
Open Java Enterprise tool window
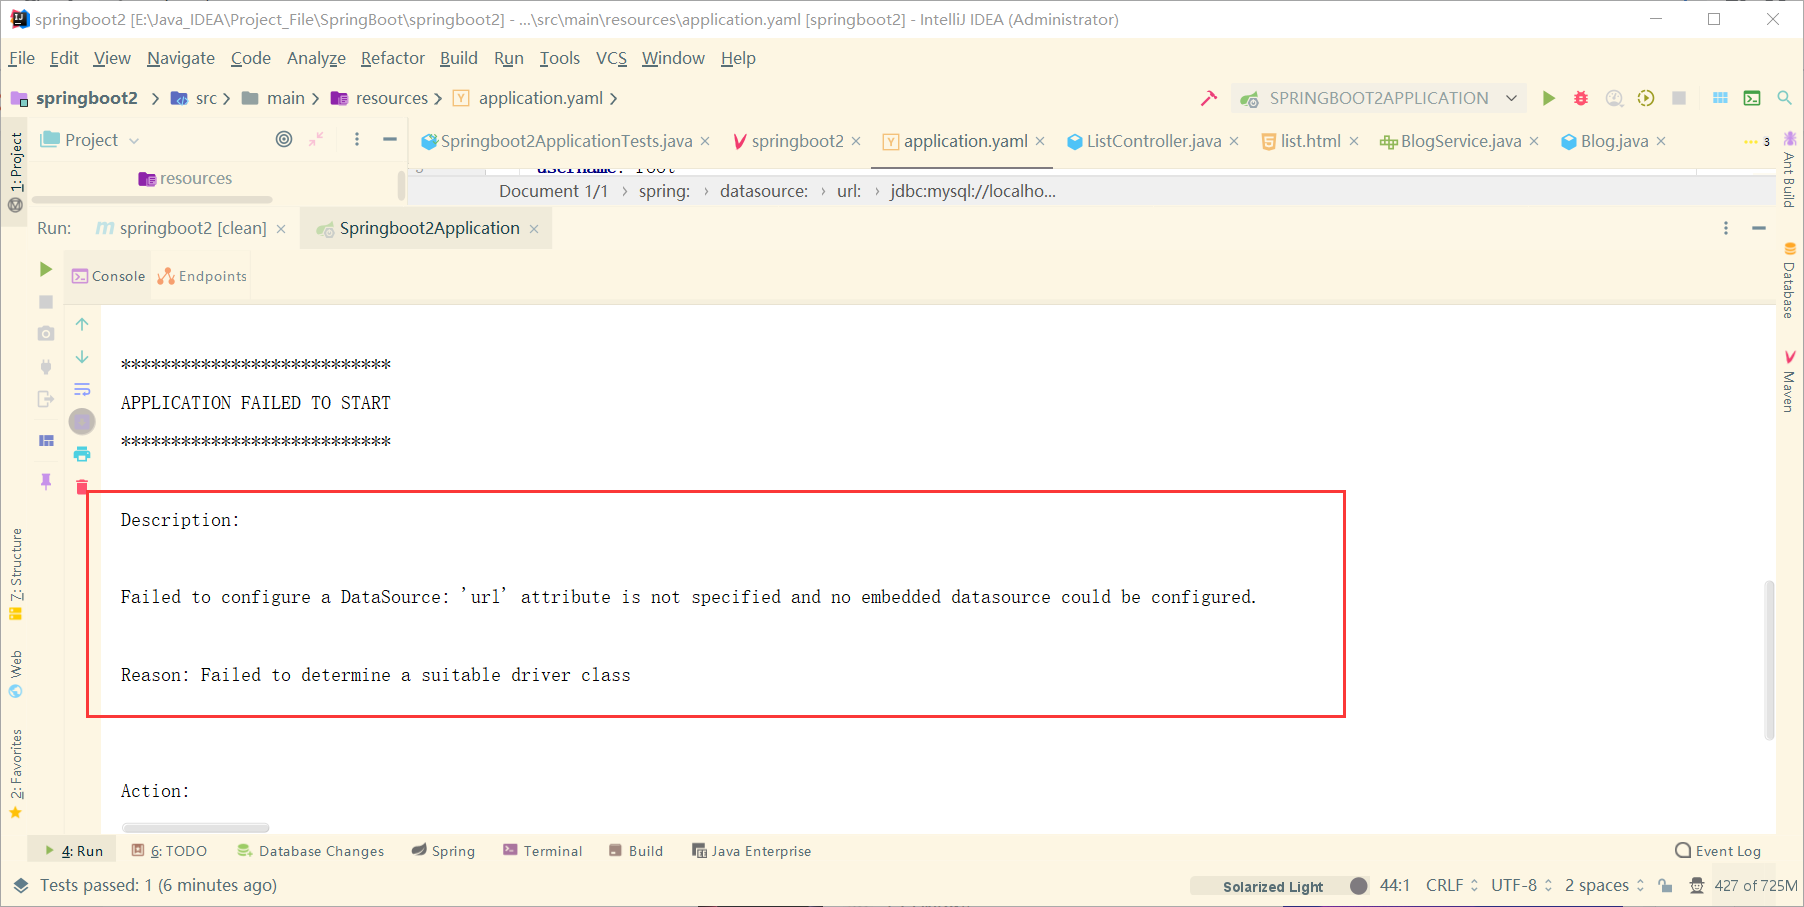[751, 851]
